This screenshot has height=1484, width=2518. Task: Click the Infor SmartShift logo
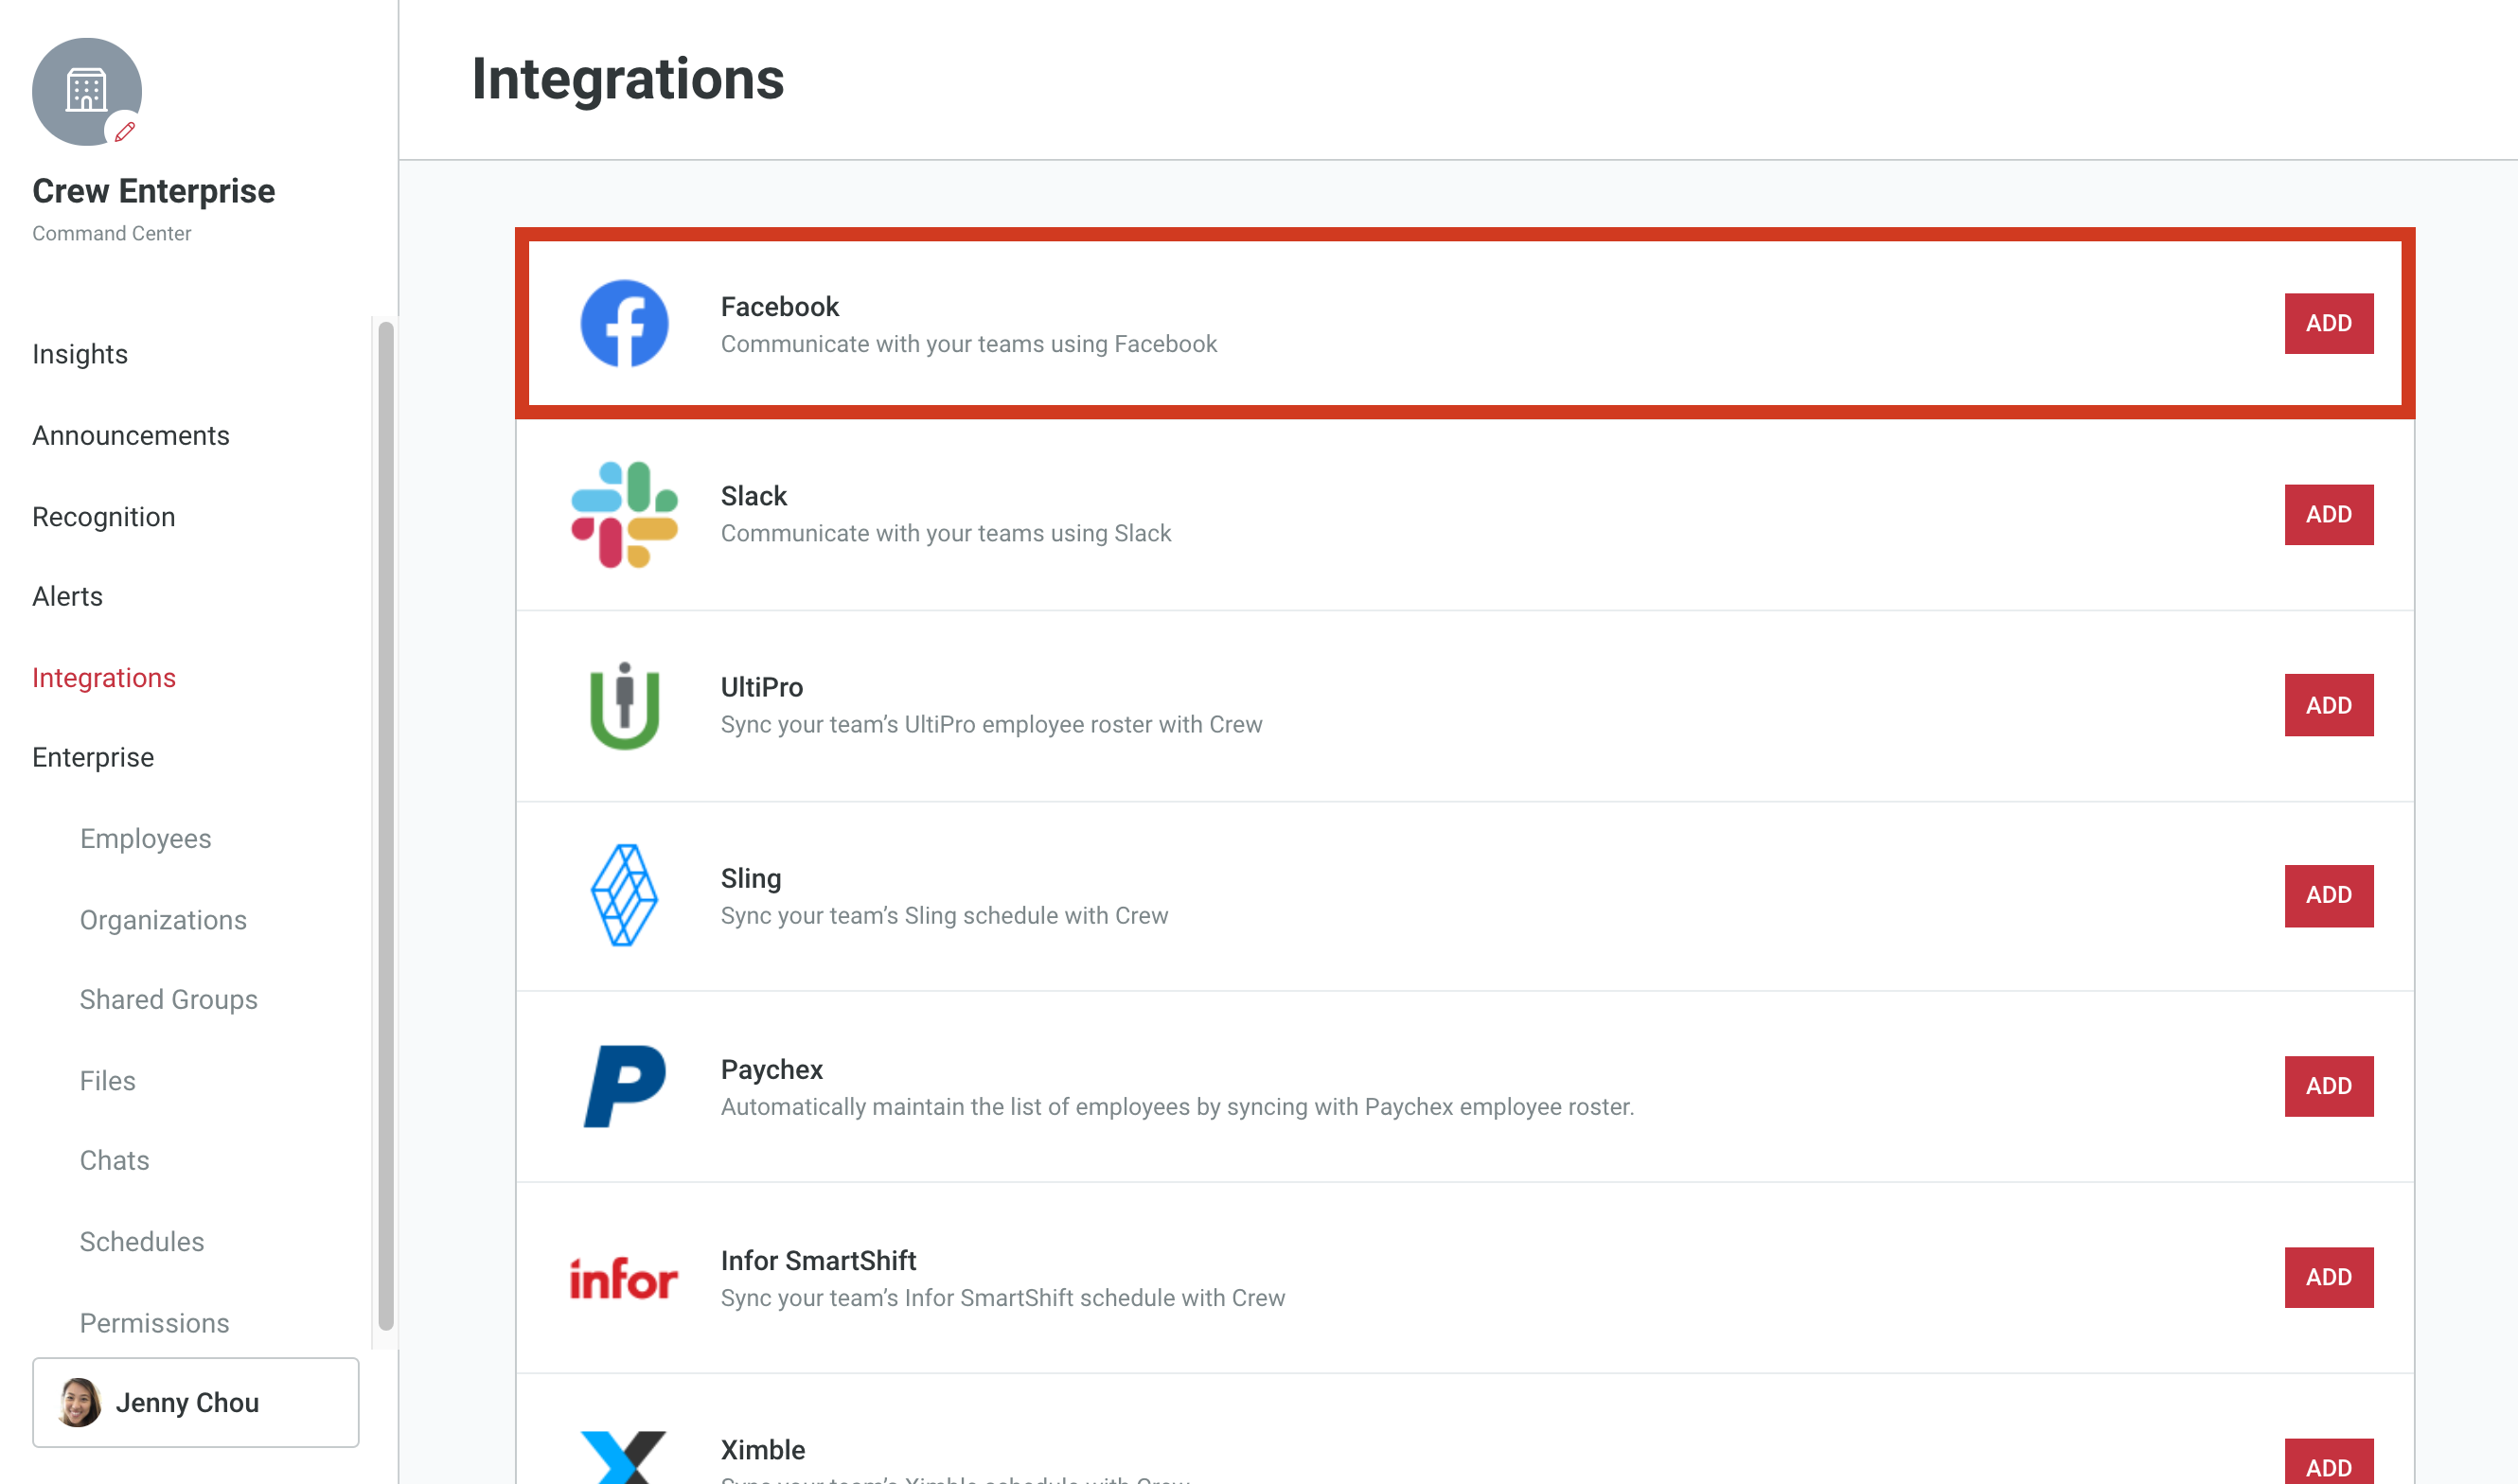624,1278
